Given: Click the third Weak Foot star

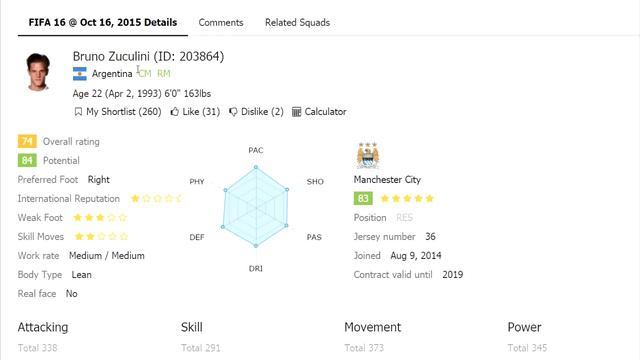Looking at the screenshot, I should [x=100, y=218].
